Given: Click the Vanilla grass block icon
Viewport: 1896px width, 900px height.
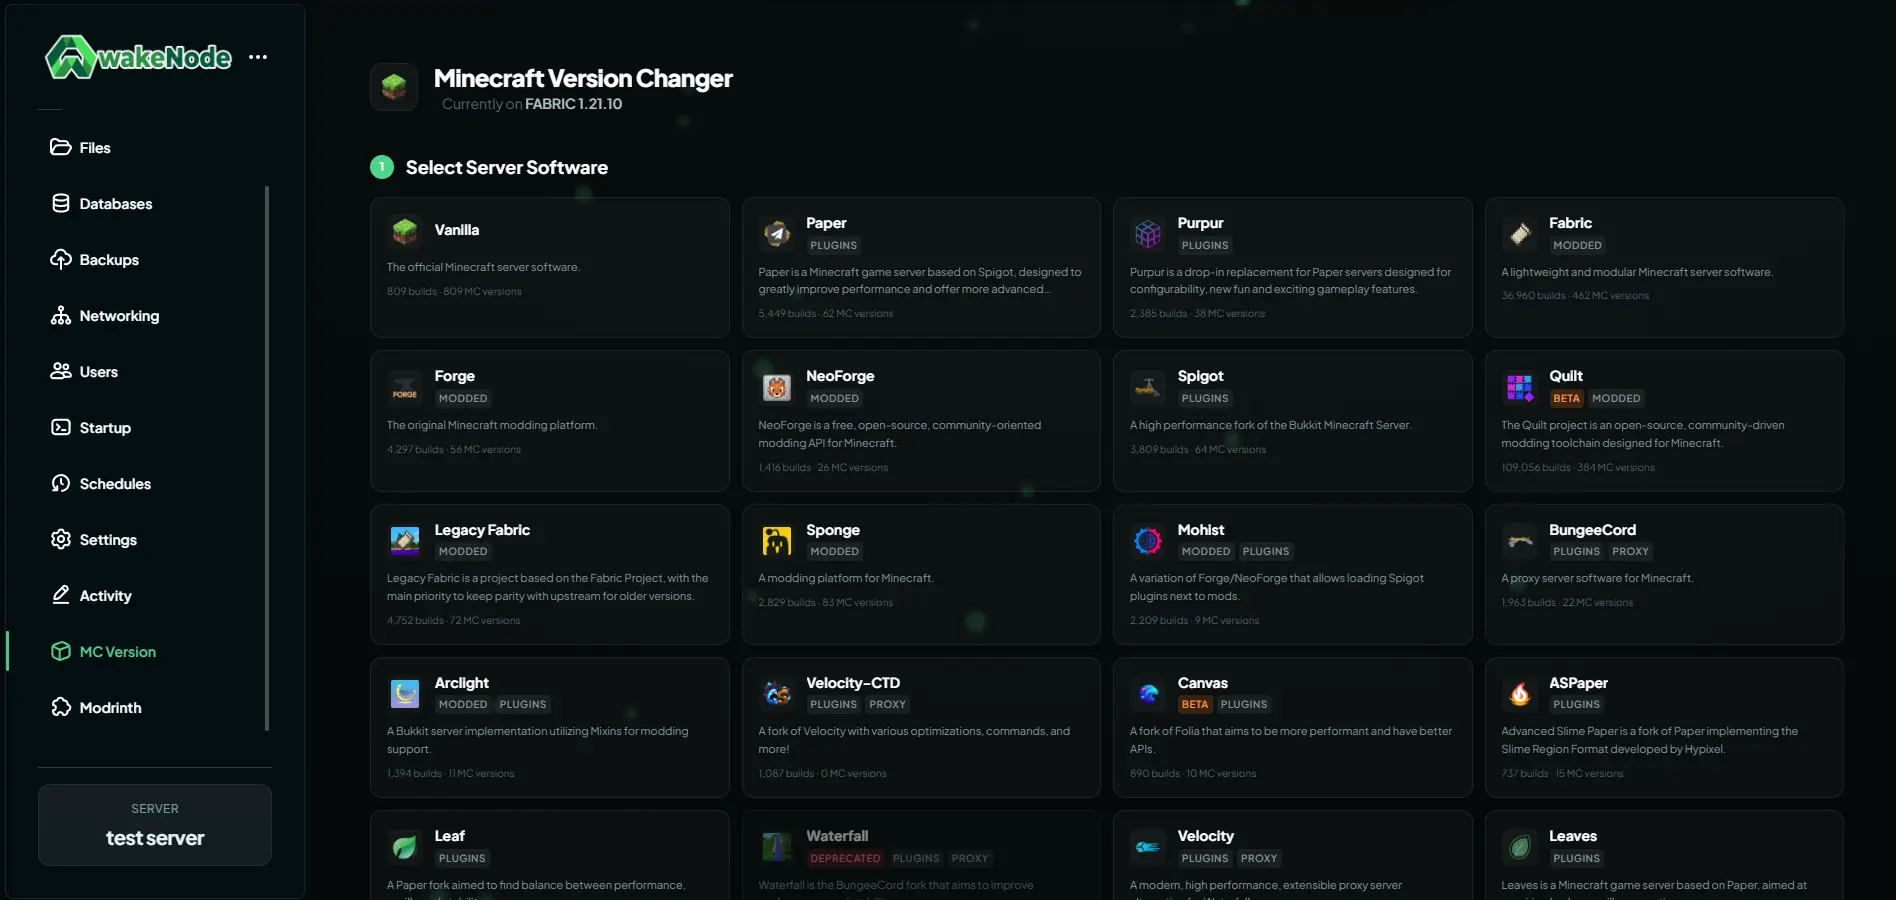Looking at the screenshot, I should click(x=405, y=231).
